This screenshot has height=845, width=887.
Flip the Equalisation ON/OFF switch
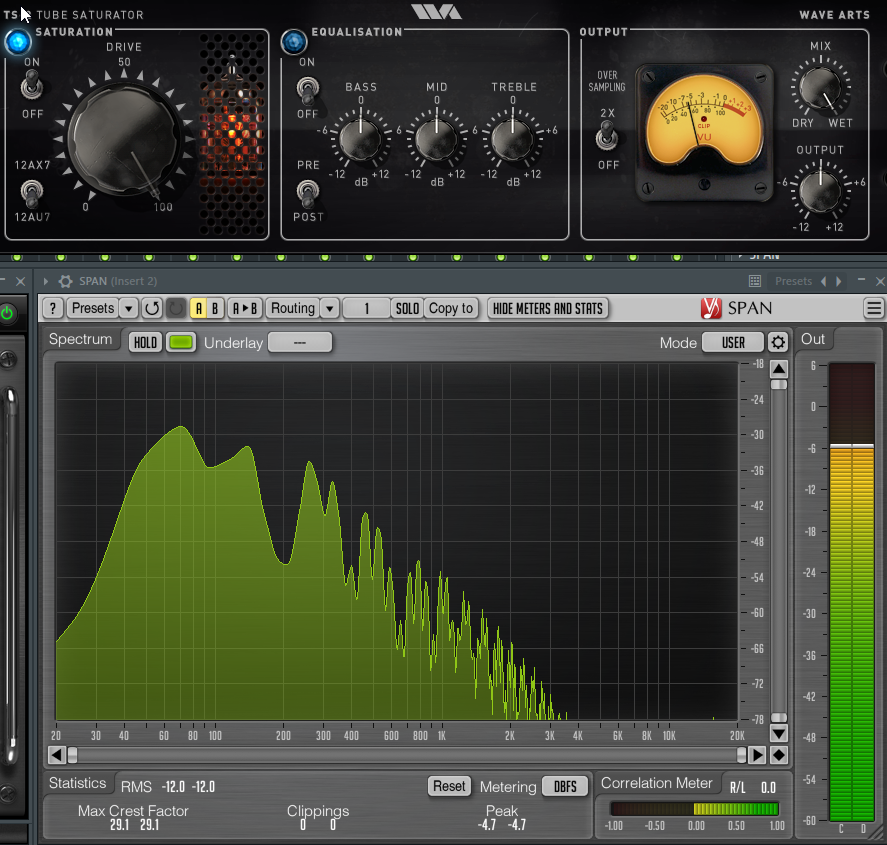coord(308,89)
